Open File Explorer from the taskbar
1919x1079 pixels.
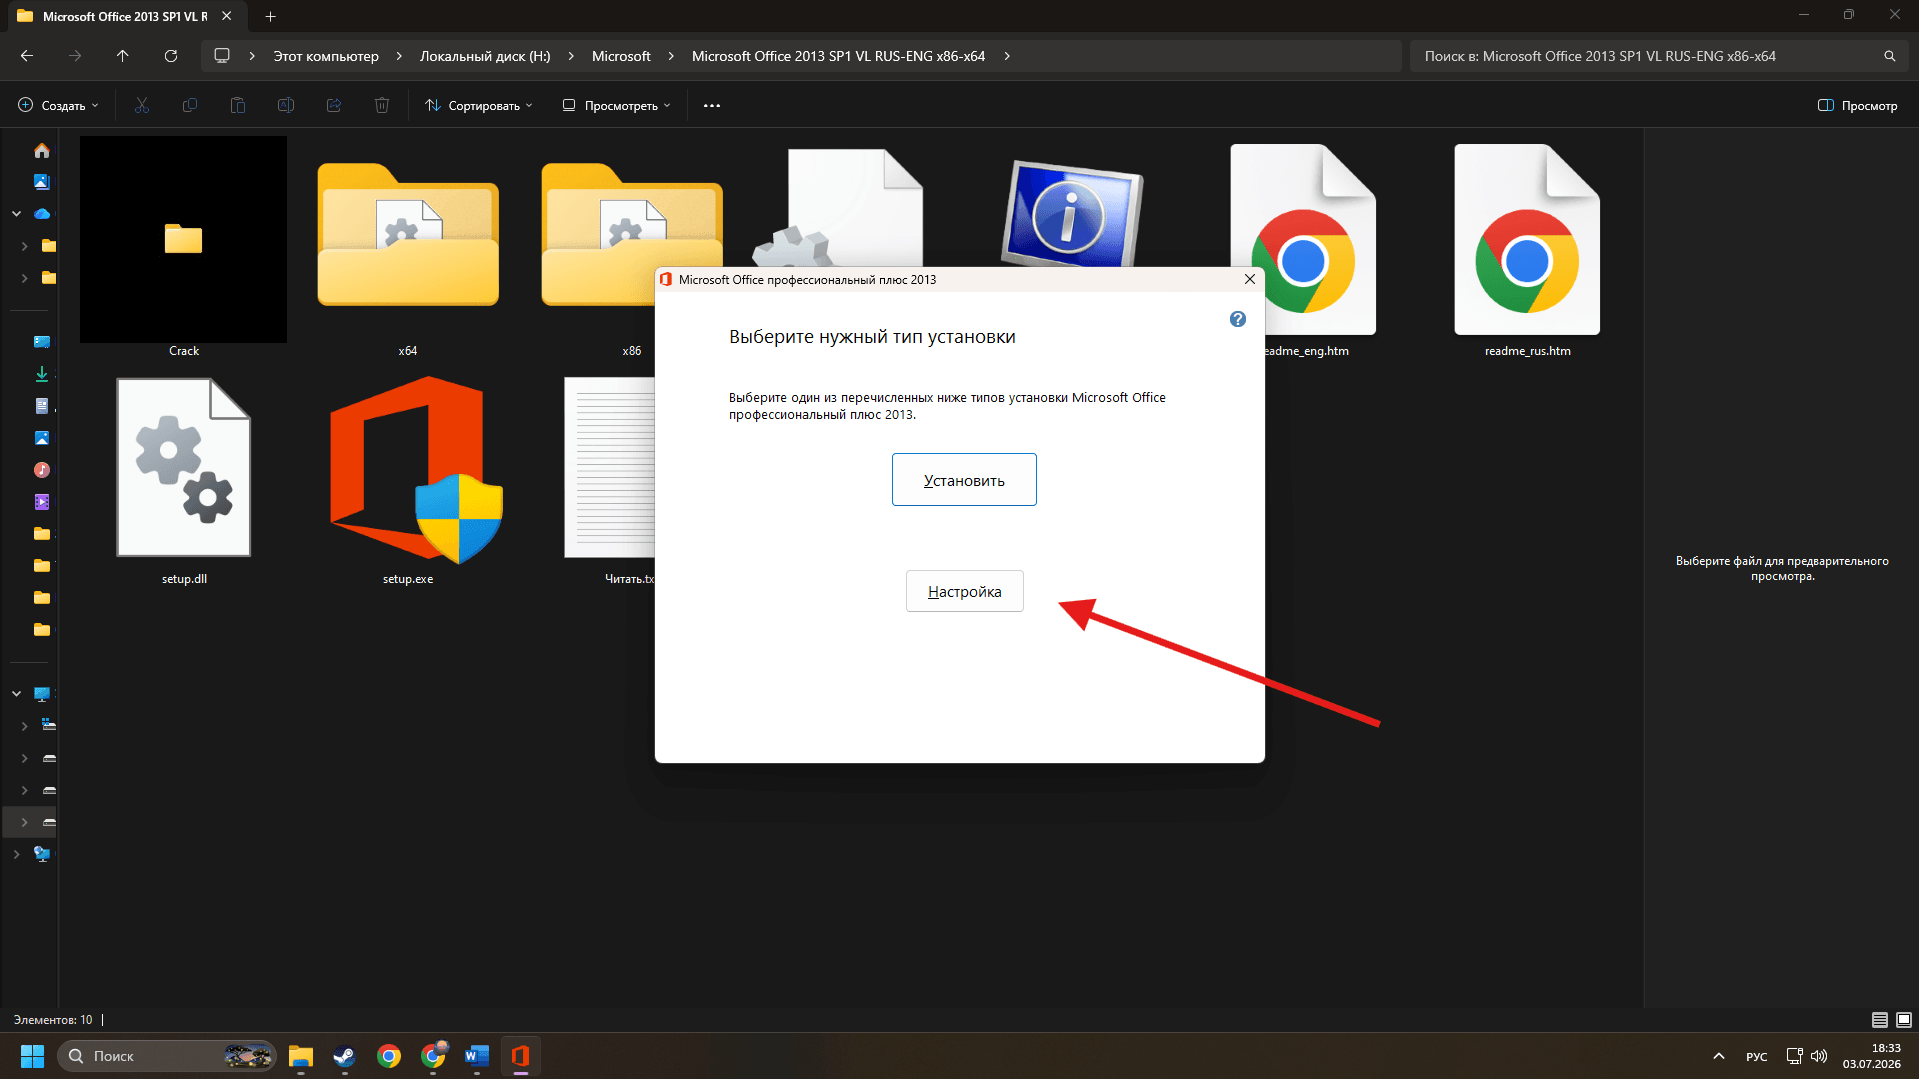[x=301, y=1056]
